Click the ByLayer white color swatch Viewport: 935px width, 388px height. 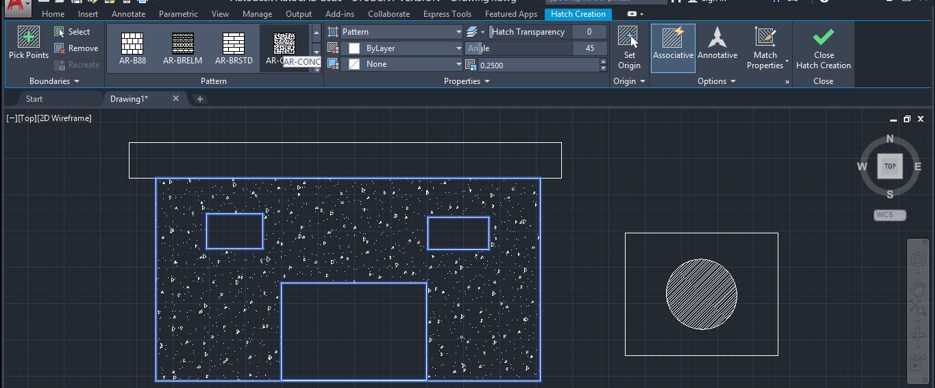(x=354, y=48)
